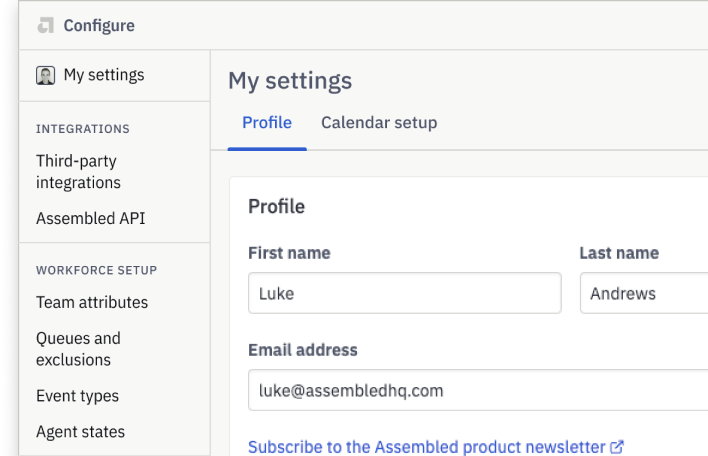The height and width of the screenshot is (456, 708).
Task: Click the external-link icon after the newsletter link
Action: [617, 447]
